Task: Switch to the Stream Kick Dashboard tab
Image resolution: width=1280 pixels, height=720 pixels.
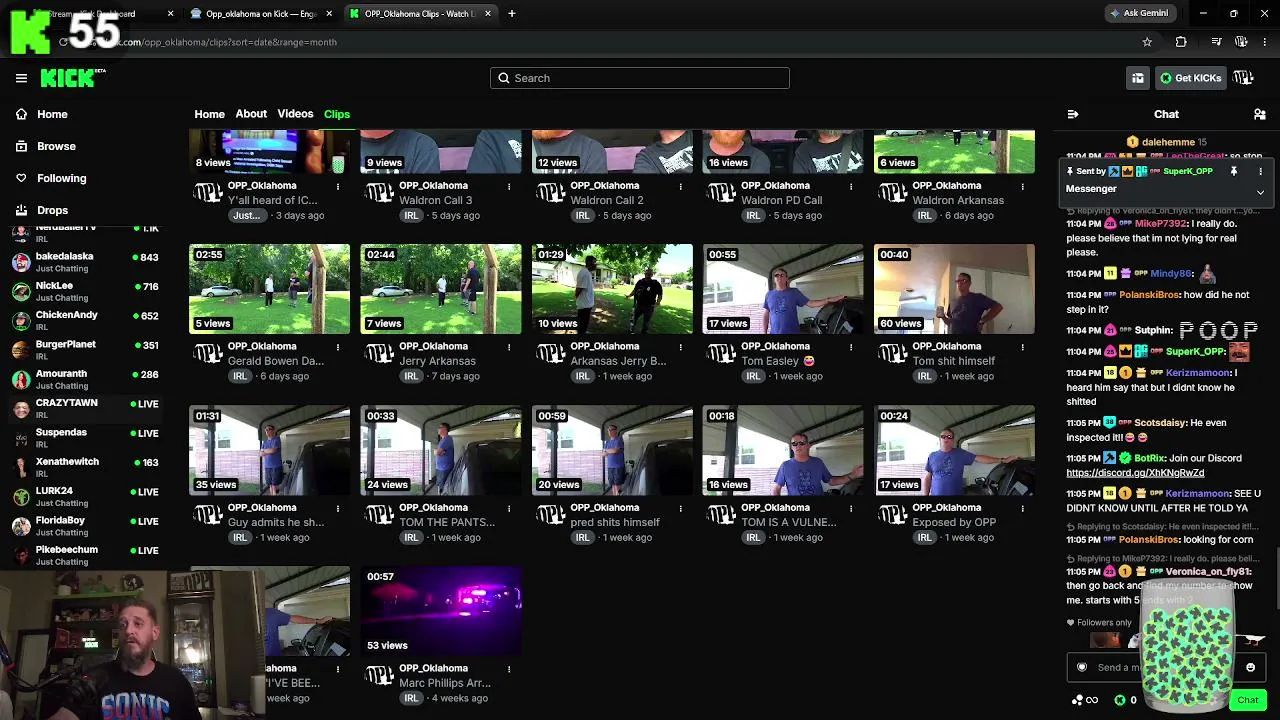Action: click(x=97, y=13)
